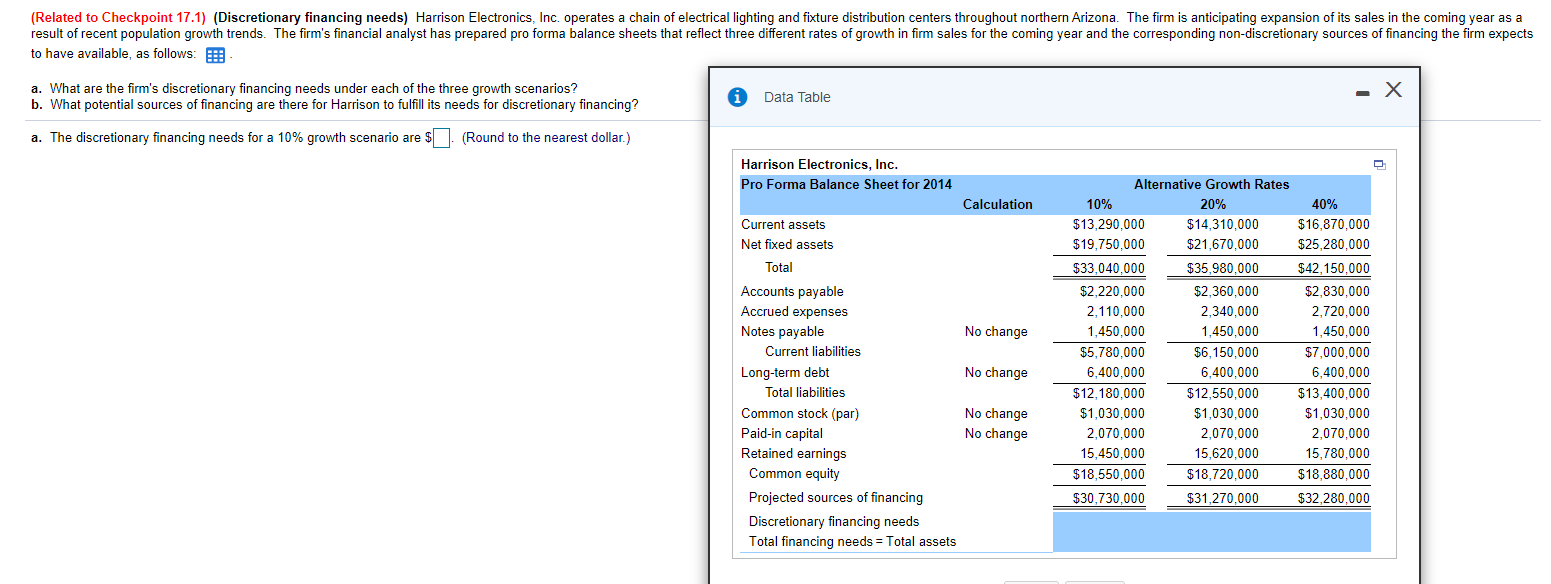The height and width of the screenshot is (584, 1551).
Task: Click total assets value $35,980,000
Action: point(1223,268)
